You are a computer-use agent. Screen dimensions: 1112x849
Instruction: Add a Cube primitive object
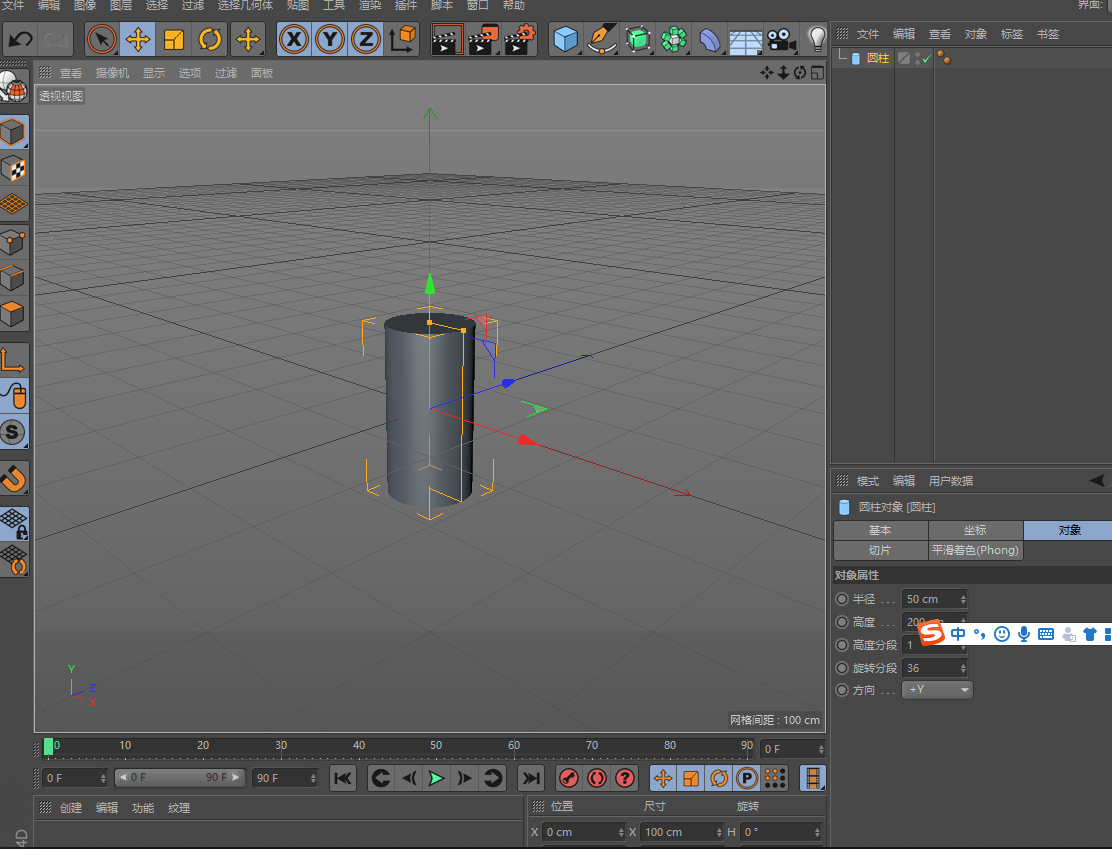(x=565, y=39)
